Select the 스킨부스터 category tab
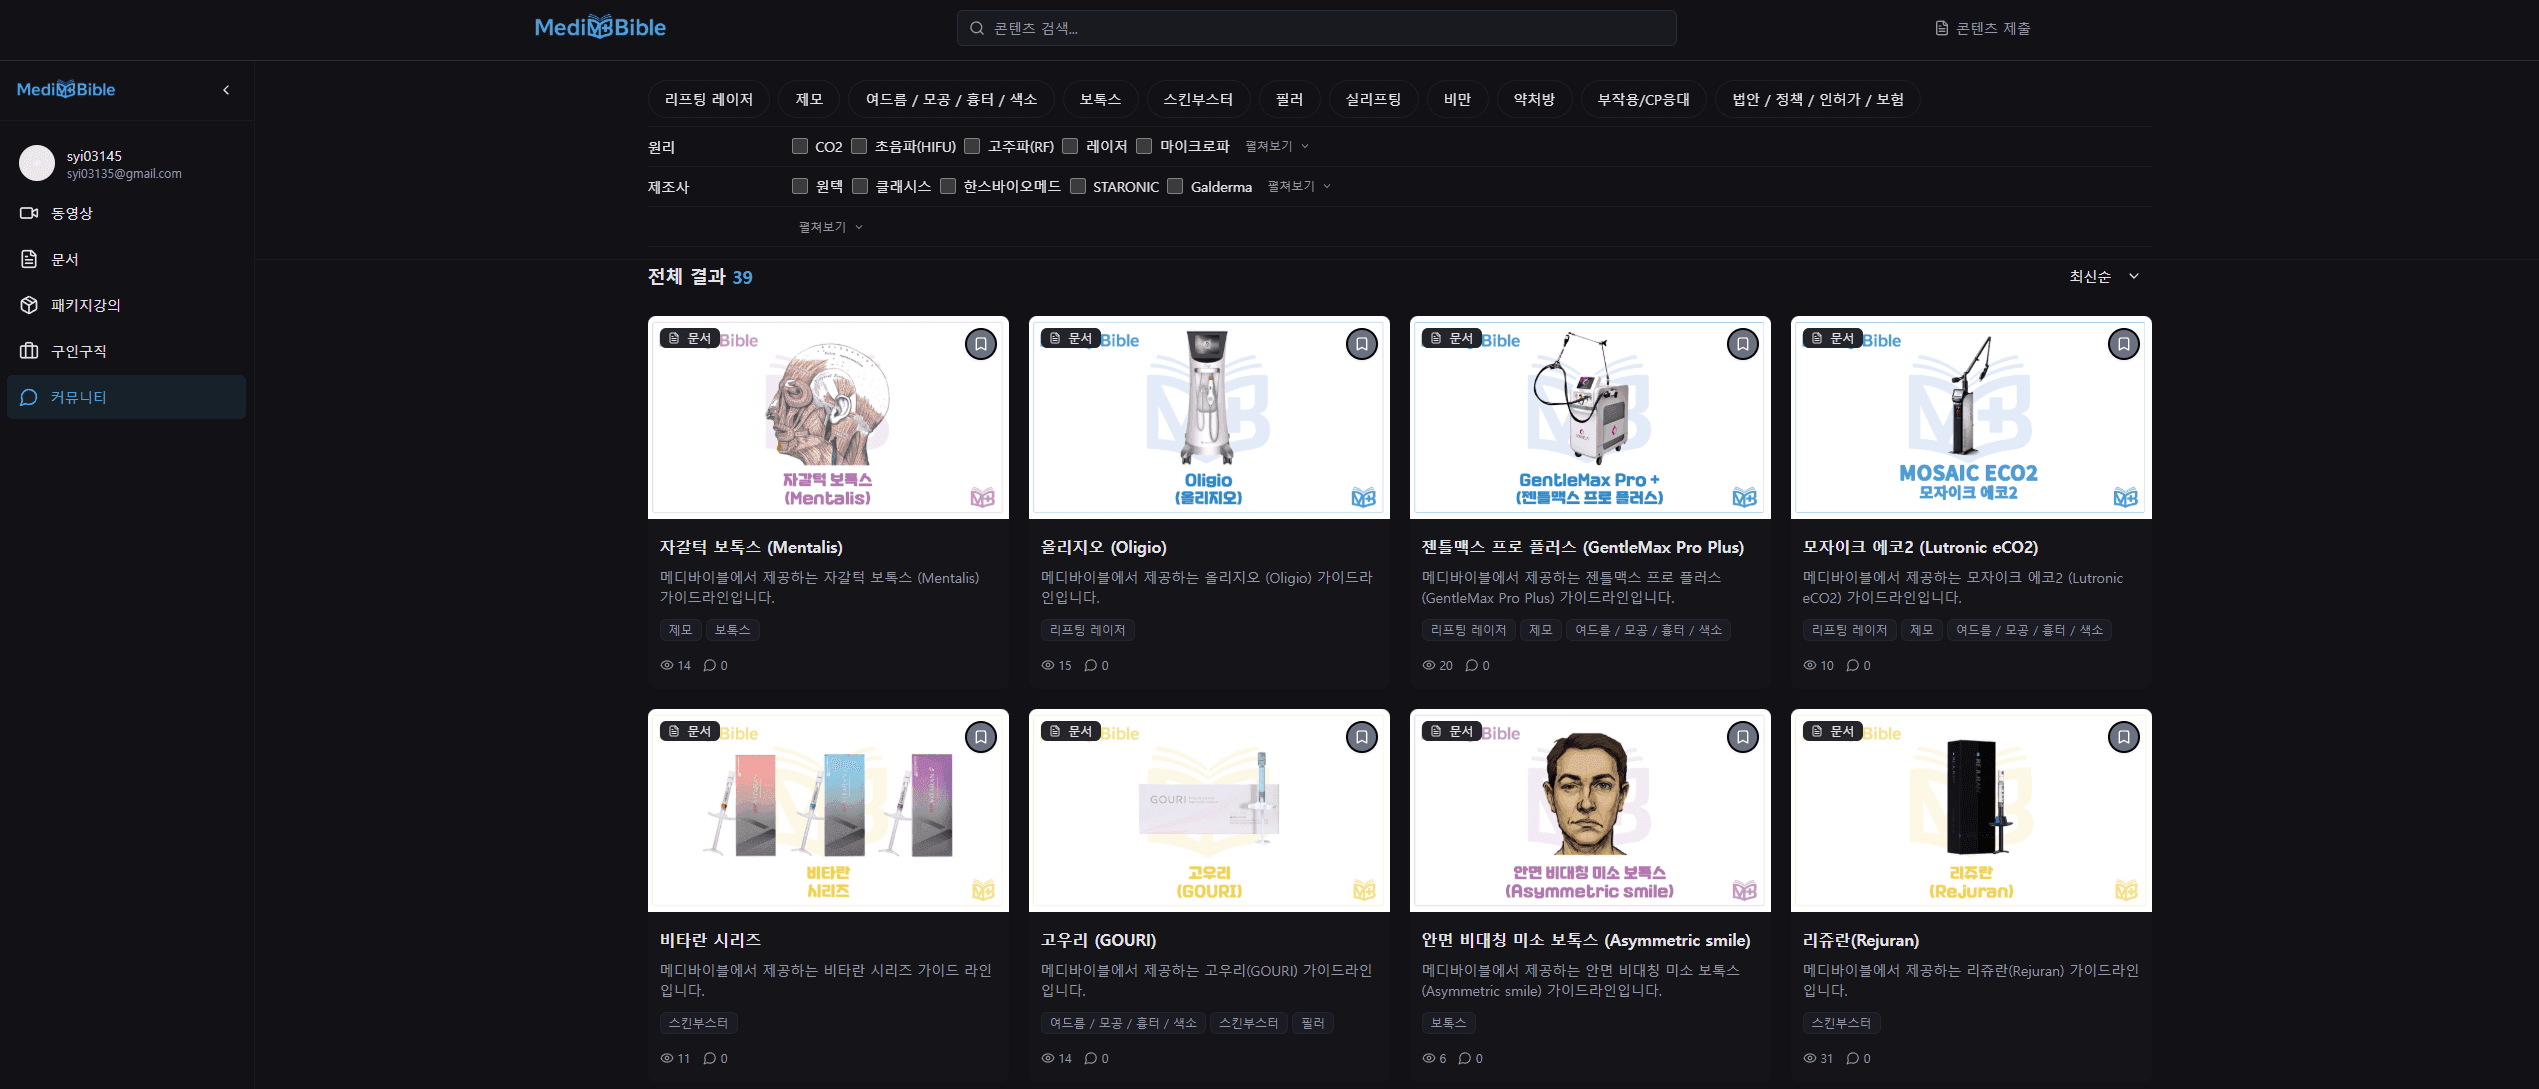 [1198, 99]
